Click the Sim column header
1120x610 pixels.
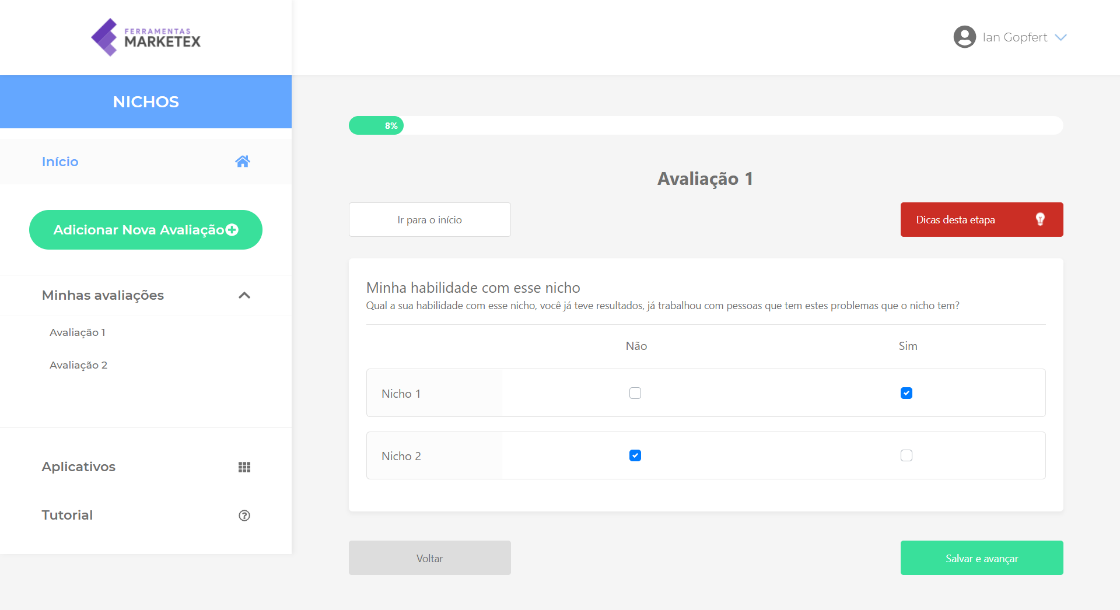907,346
